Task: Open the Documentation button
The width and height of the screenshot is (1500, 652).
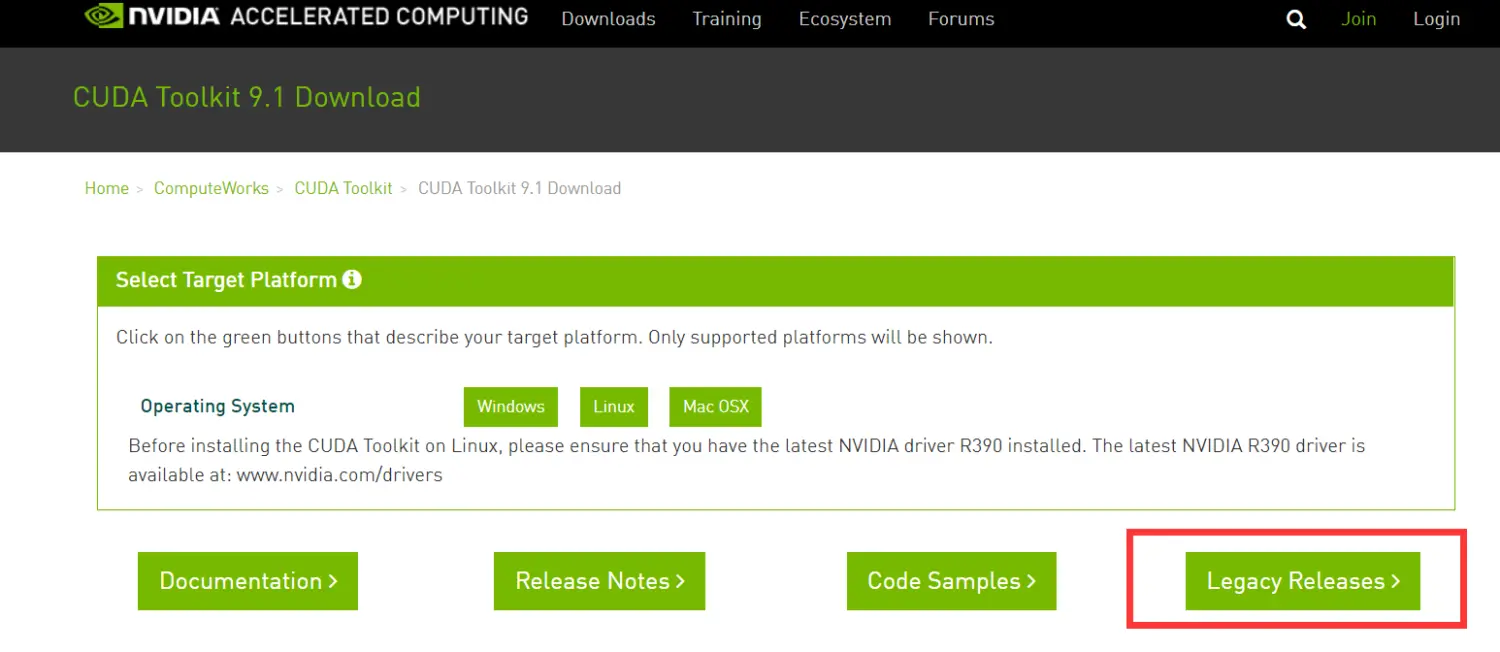Action: coord(248,581)
